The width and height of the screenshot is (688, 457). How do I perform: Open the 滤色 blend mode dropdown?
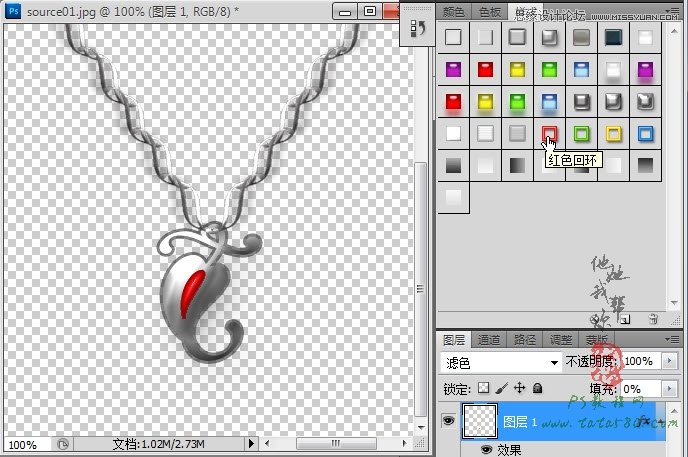click(501, 362)
